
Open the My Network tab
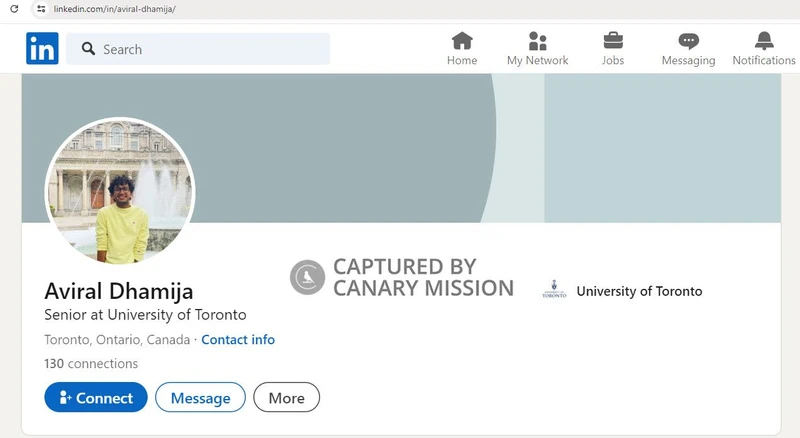click(x=537, y=49)
